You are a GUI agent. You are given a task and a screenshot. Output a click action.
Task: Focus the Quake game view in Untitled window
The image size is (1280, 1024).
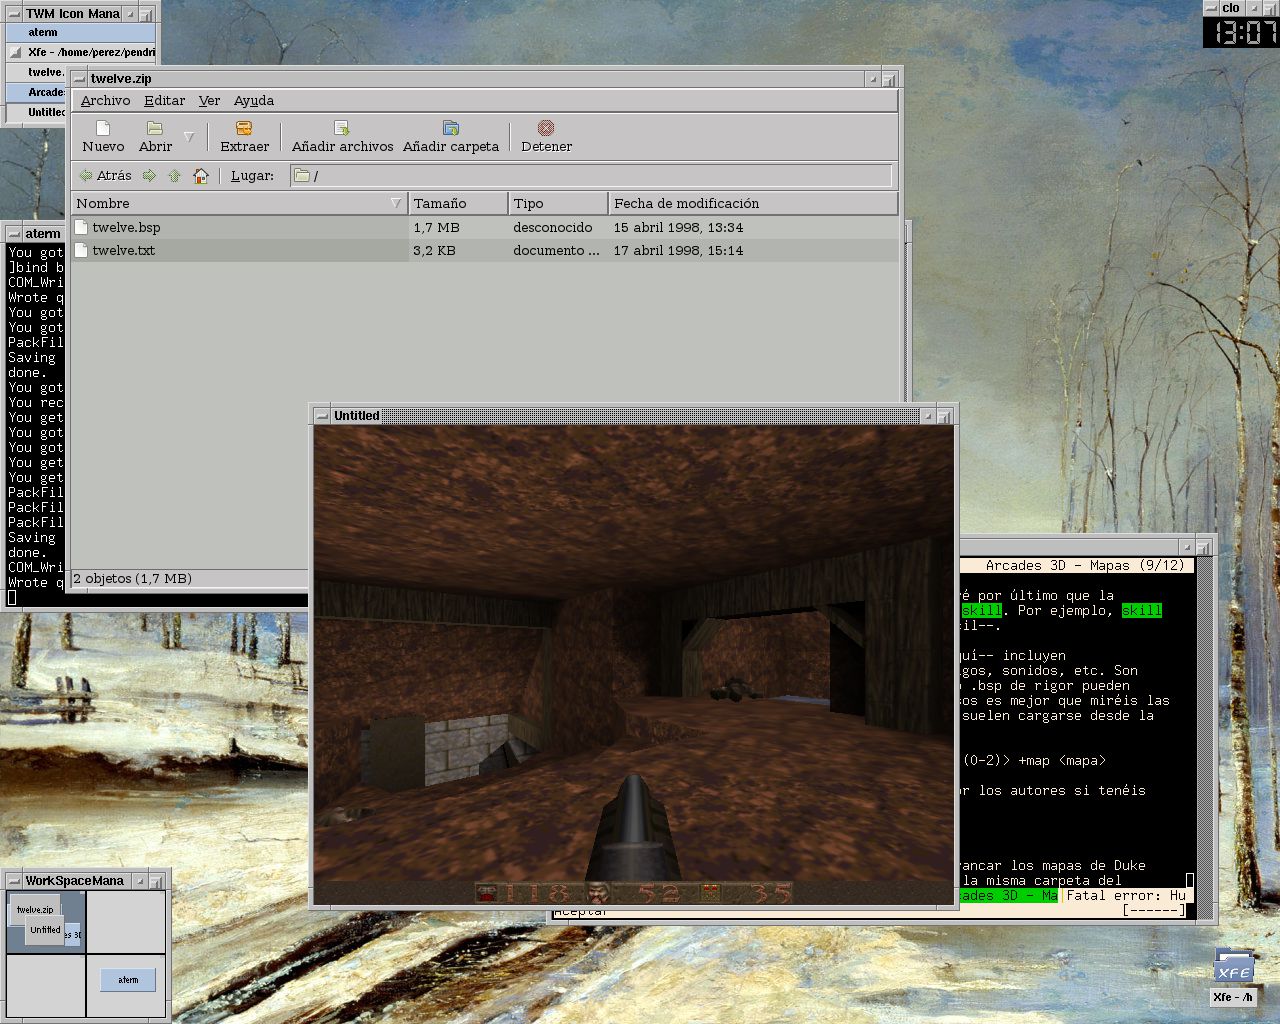click(x=633, y=665)
